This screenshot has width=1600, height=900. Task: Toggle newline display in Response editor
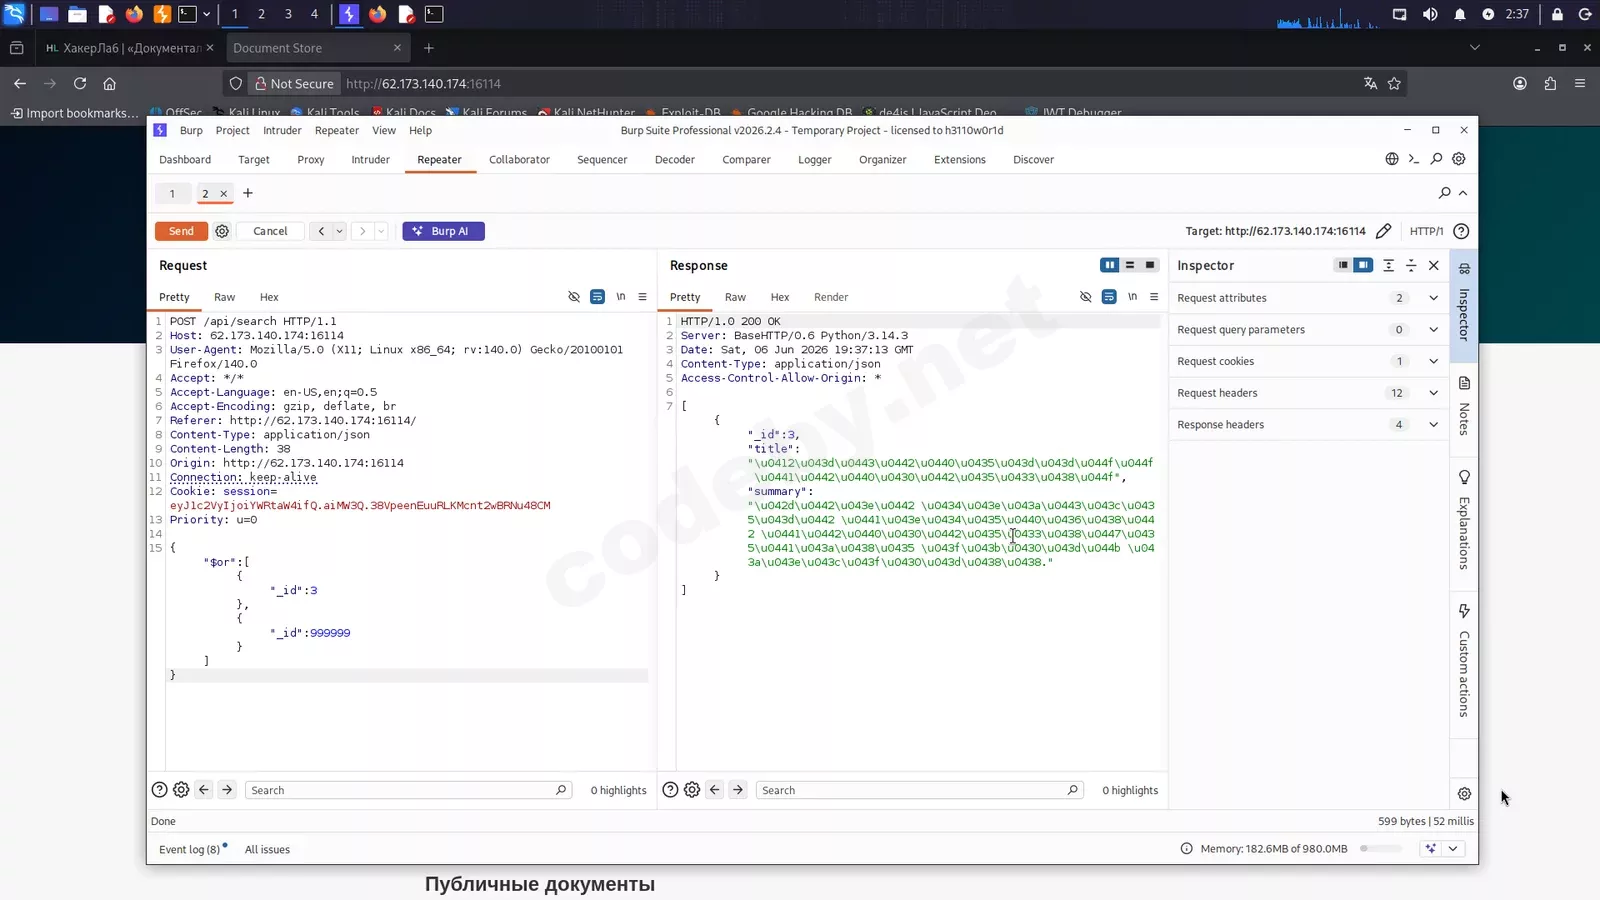[1133, 297]
